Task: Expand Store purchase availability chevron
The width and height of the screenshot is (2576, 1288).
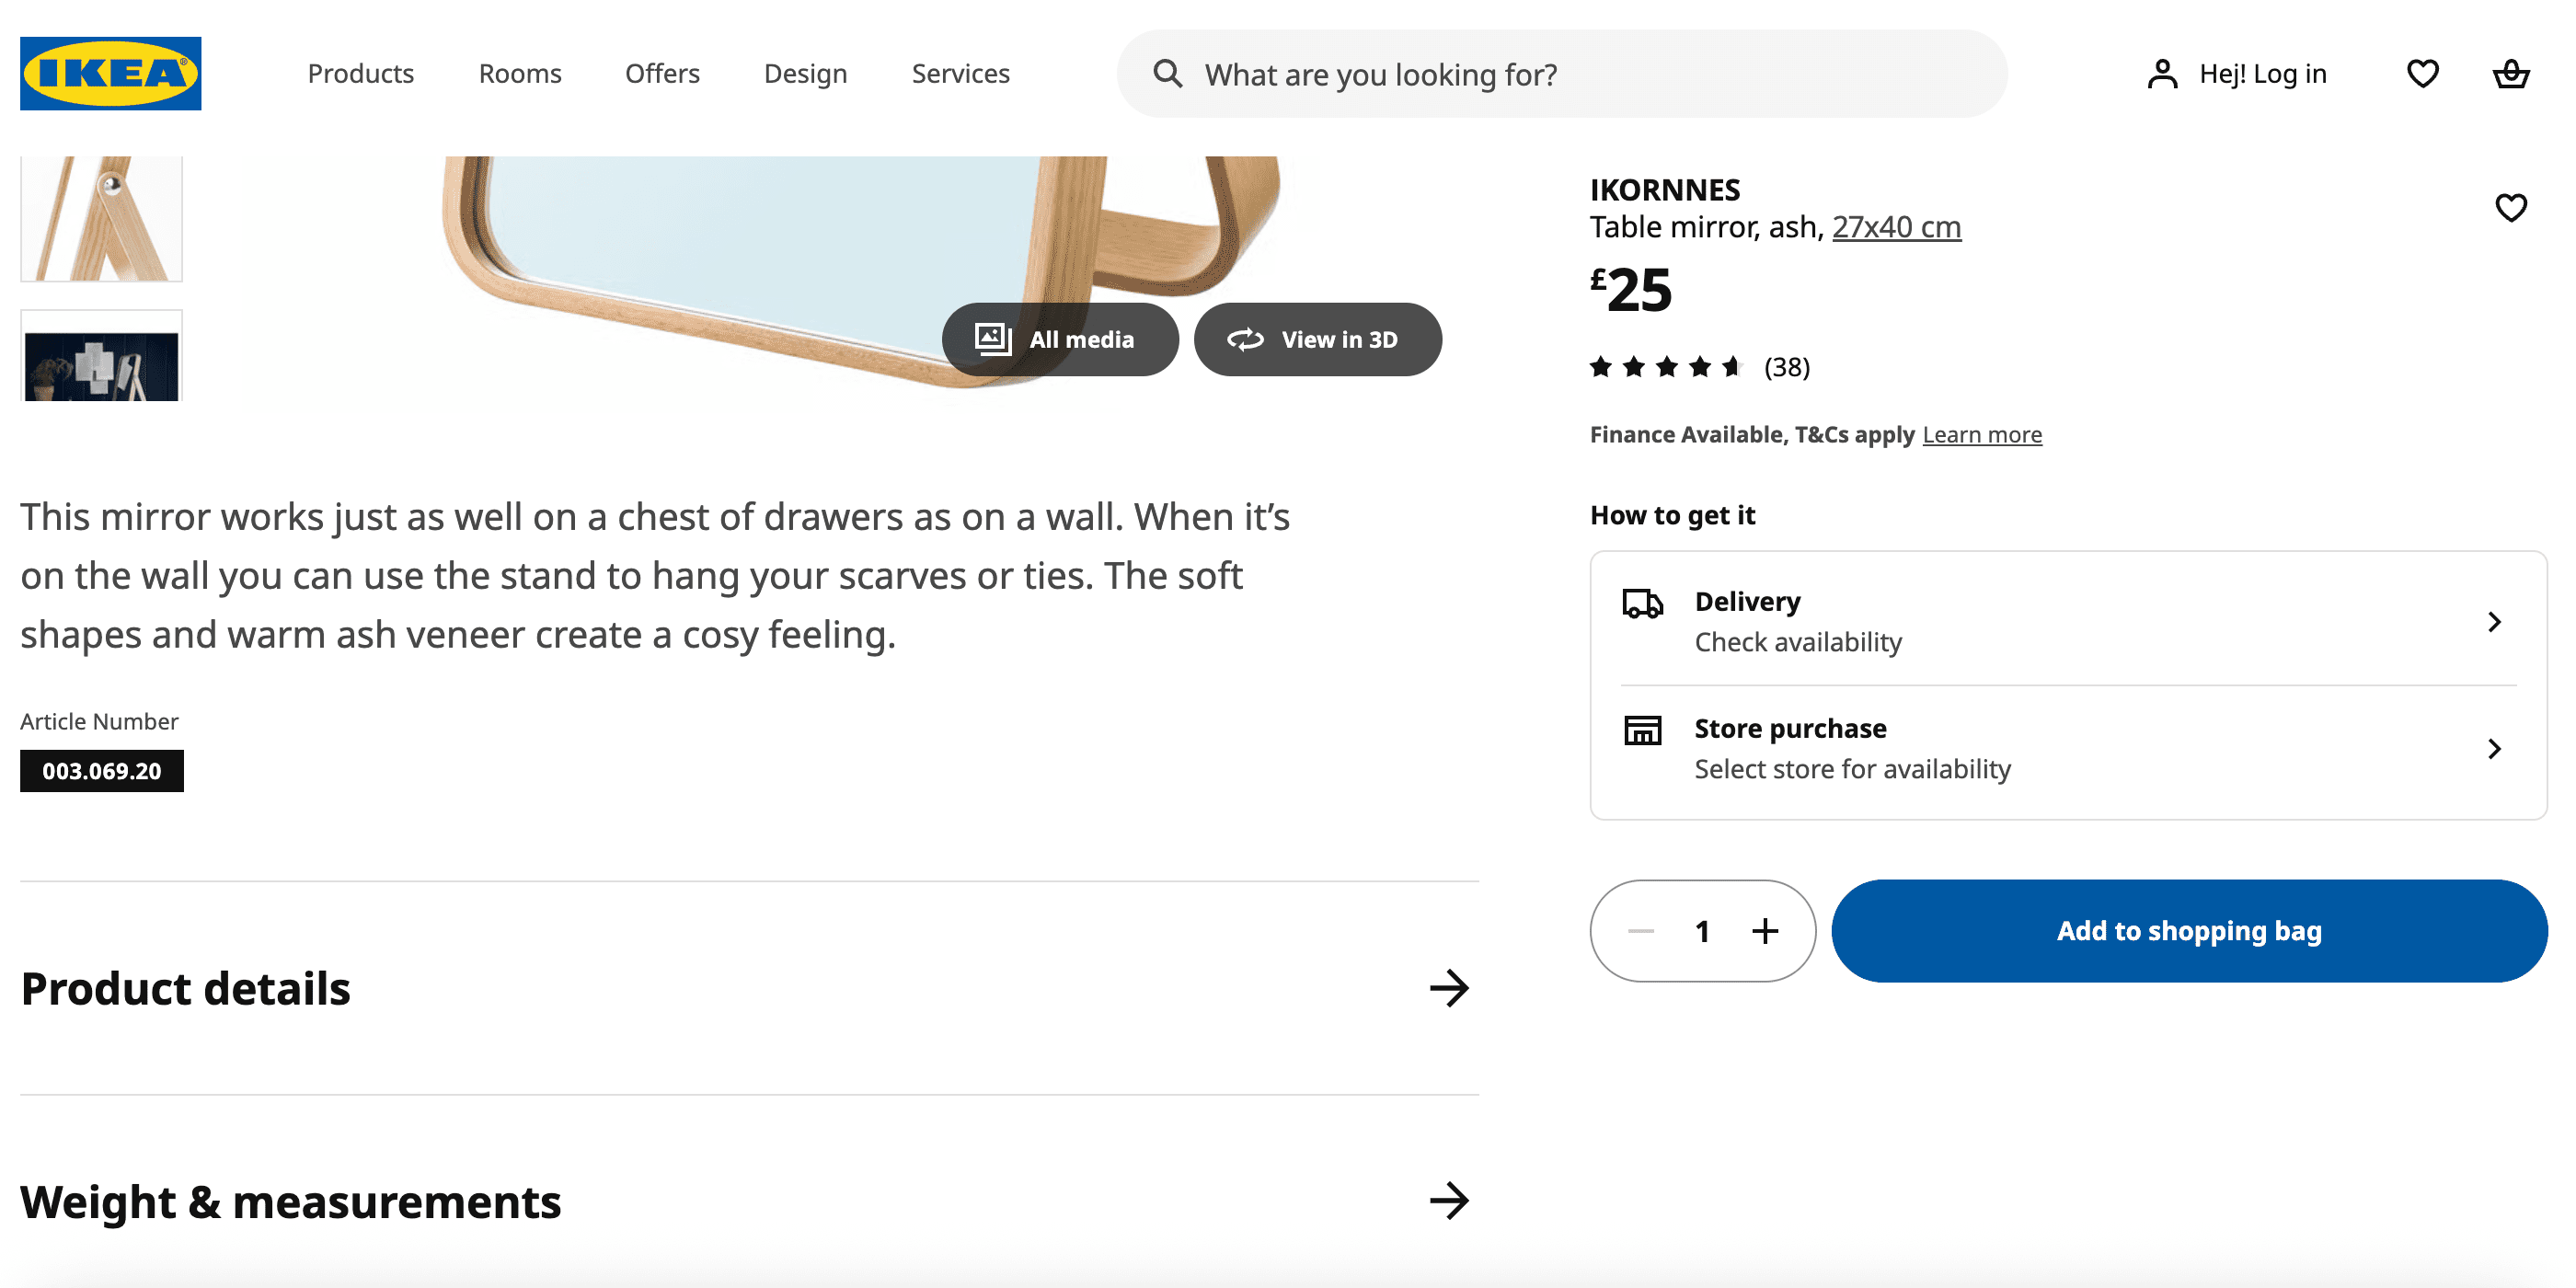Action: tap(2494, 748)
